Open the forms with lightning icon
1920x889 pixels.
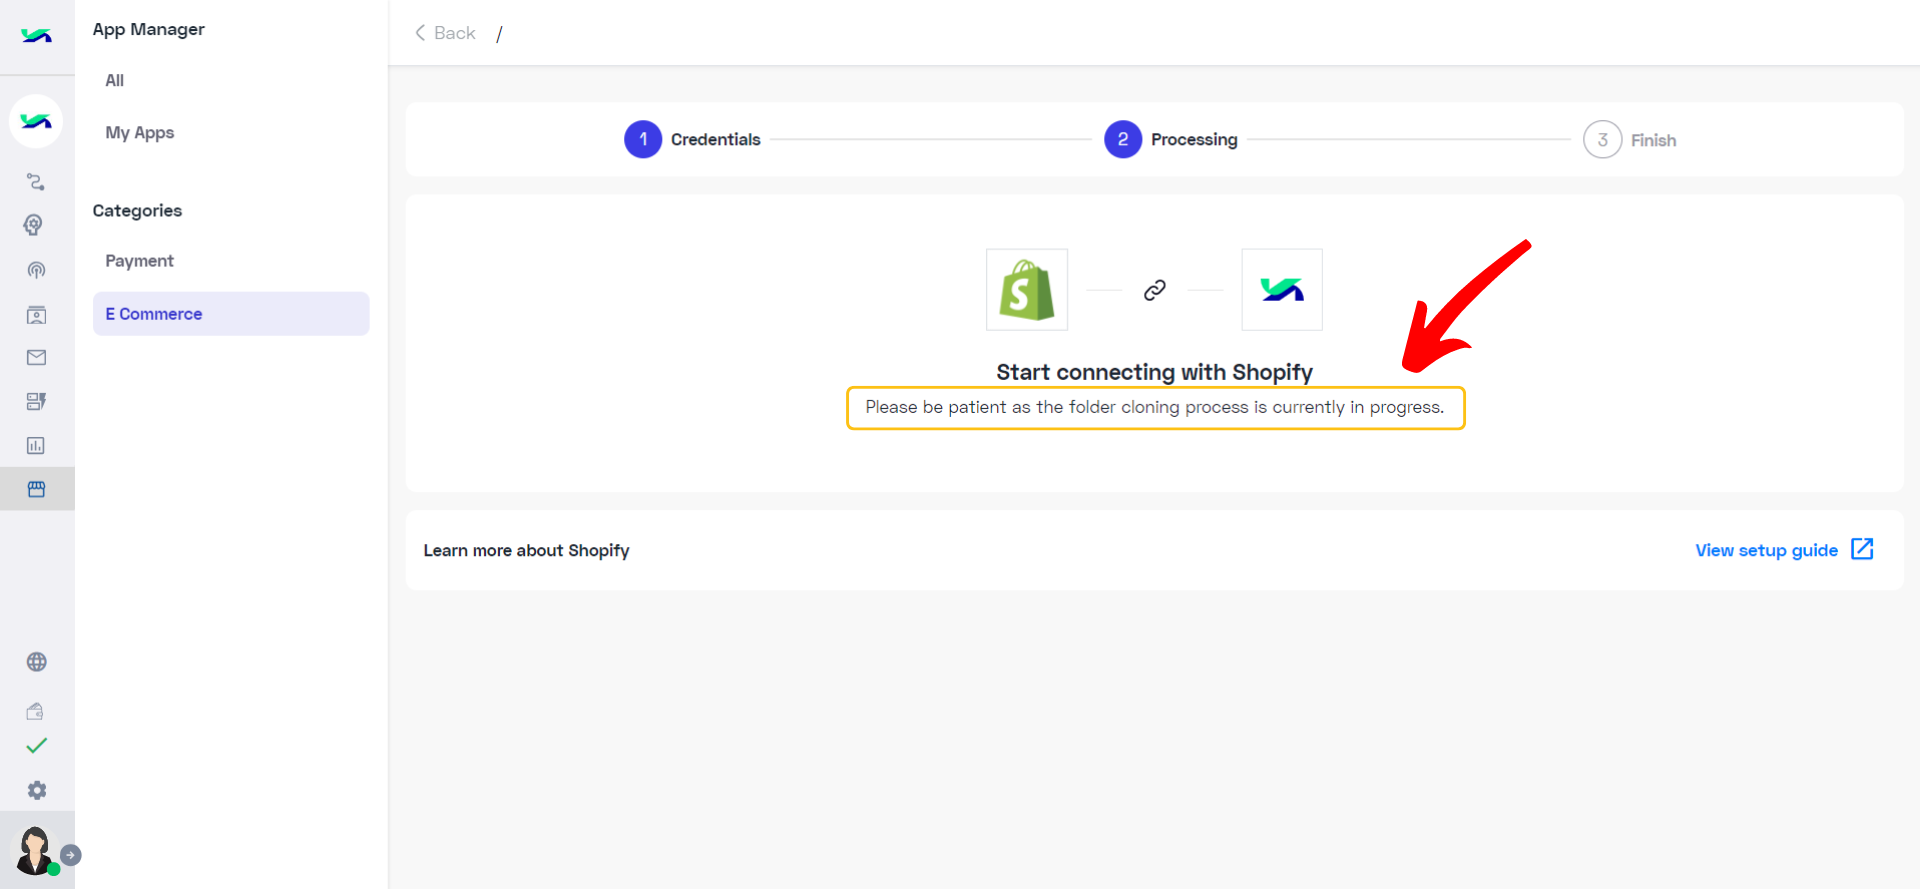click(x=36, y=401)
